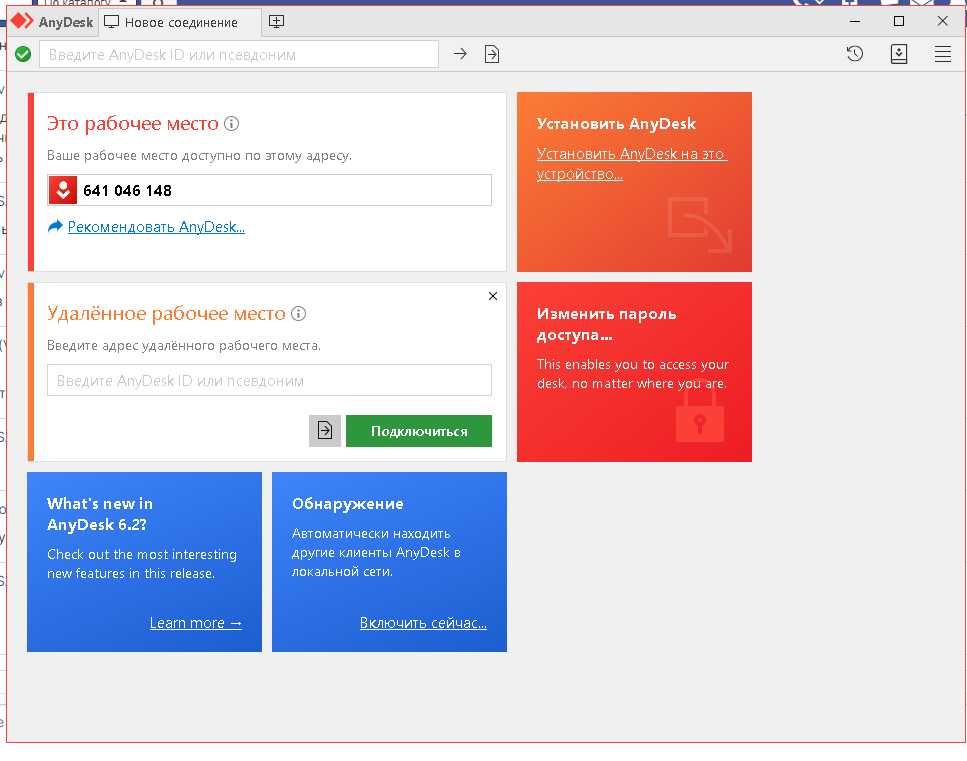
Task: Click the Изменить пароль доступа tile
Action: click(634, 371)
